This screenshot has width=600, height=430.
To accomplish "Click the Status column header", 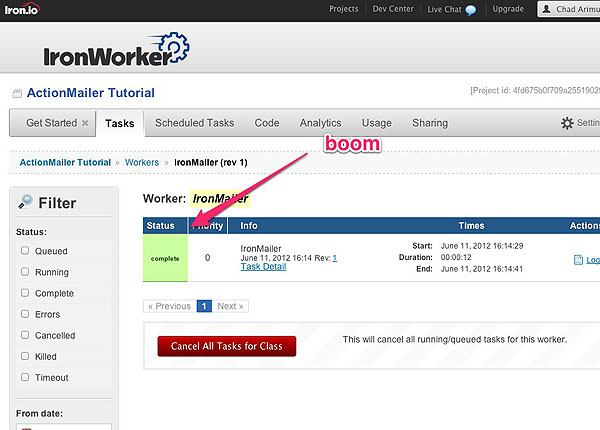I will [x=165, y=226].
